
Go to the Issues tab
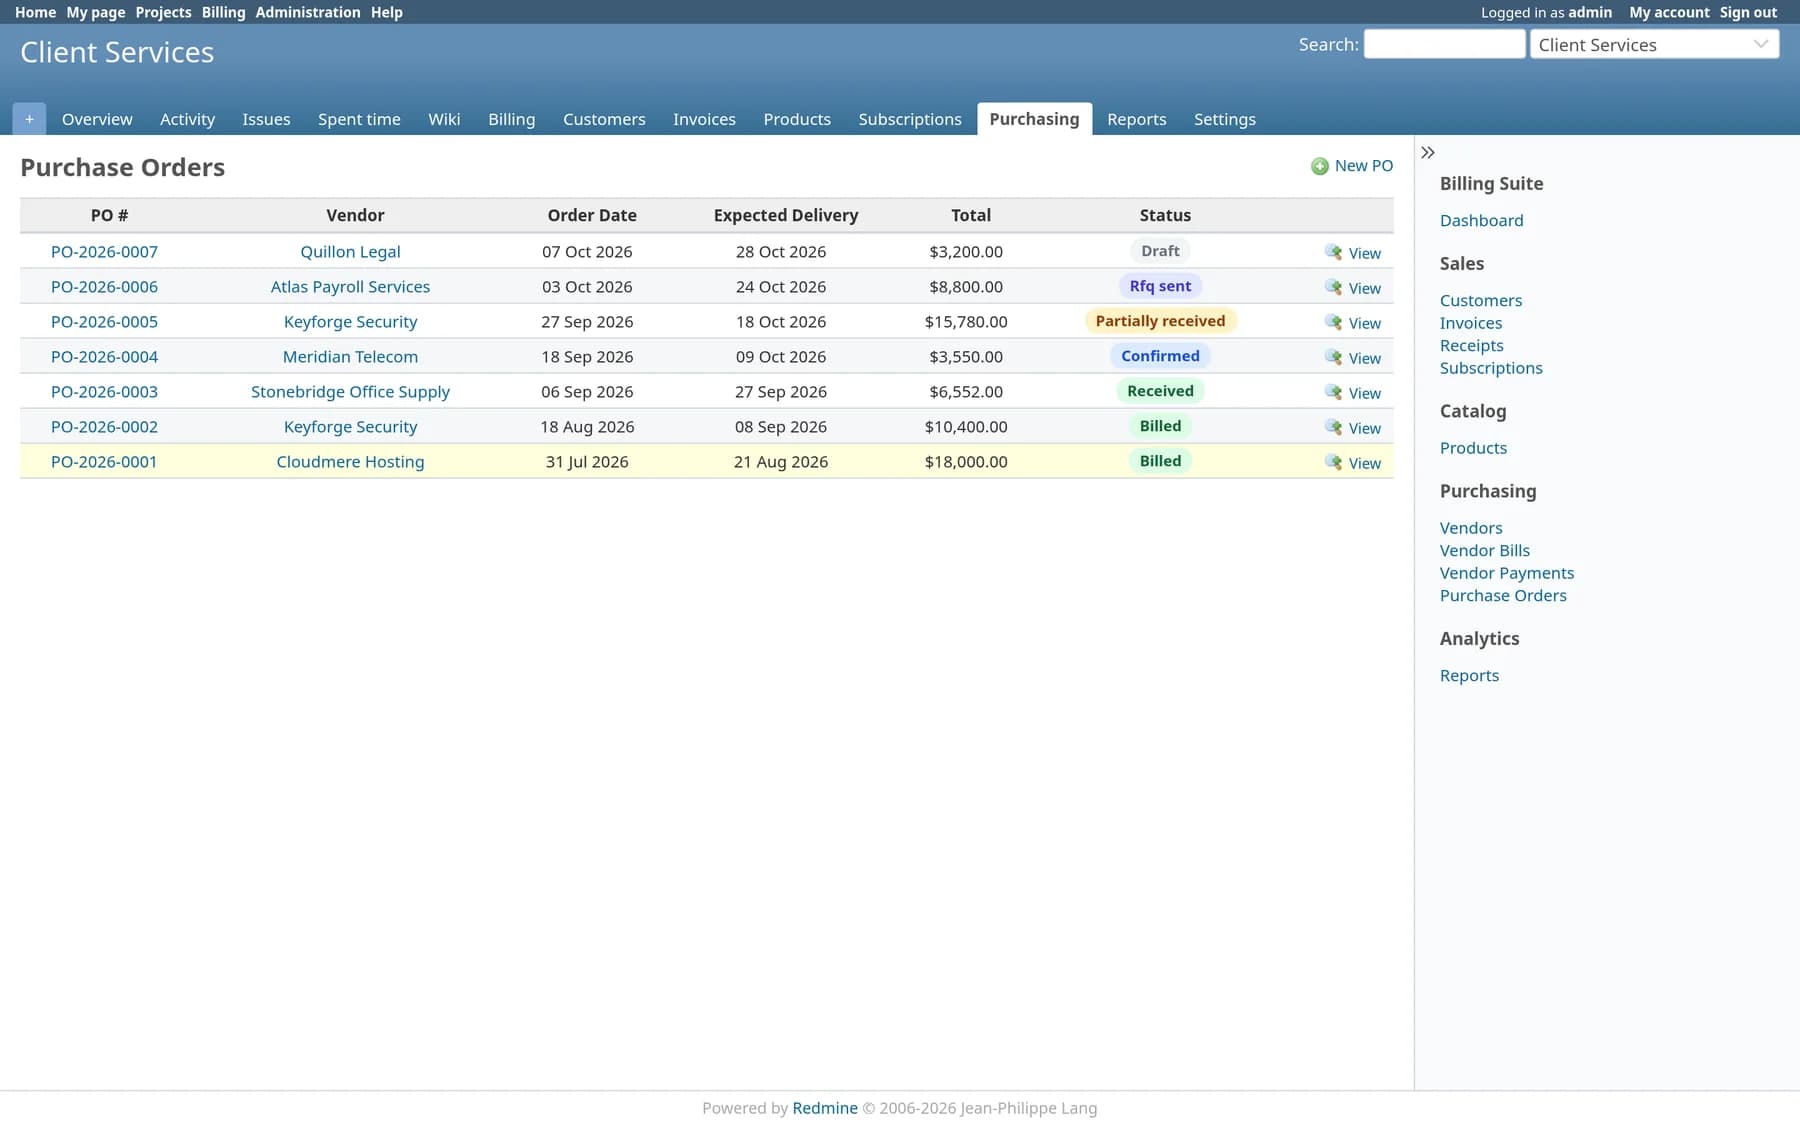click(x=266, y=119)
